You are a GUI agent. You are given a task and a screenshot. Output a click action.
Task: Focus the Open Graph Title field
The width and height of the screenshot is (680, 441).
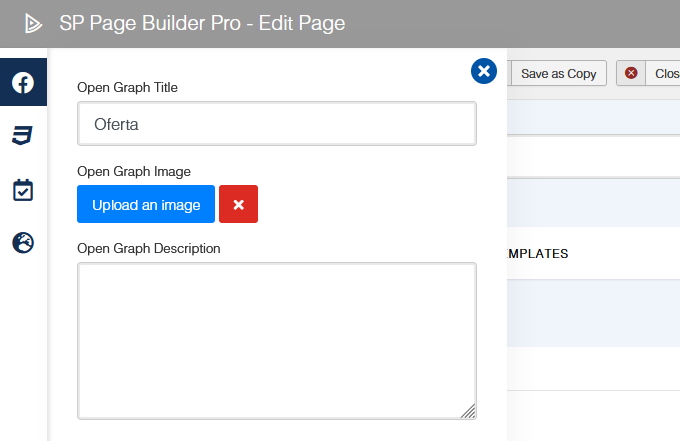point(277,124)
